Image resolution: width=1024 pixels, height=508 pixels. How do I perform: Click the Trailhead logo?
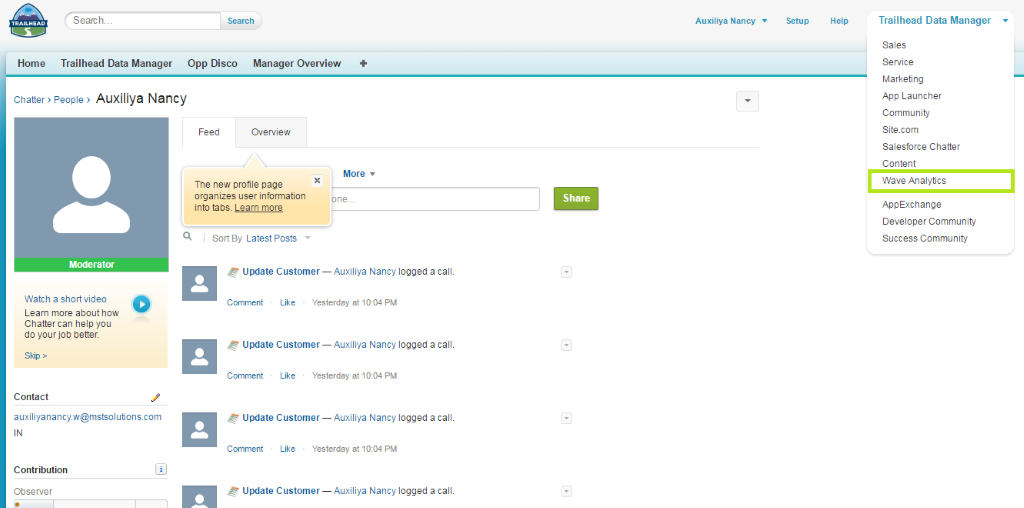pyautogui.click(x=28, y=21)
